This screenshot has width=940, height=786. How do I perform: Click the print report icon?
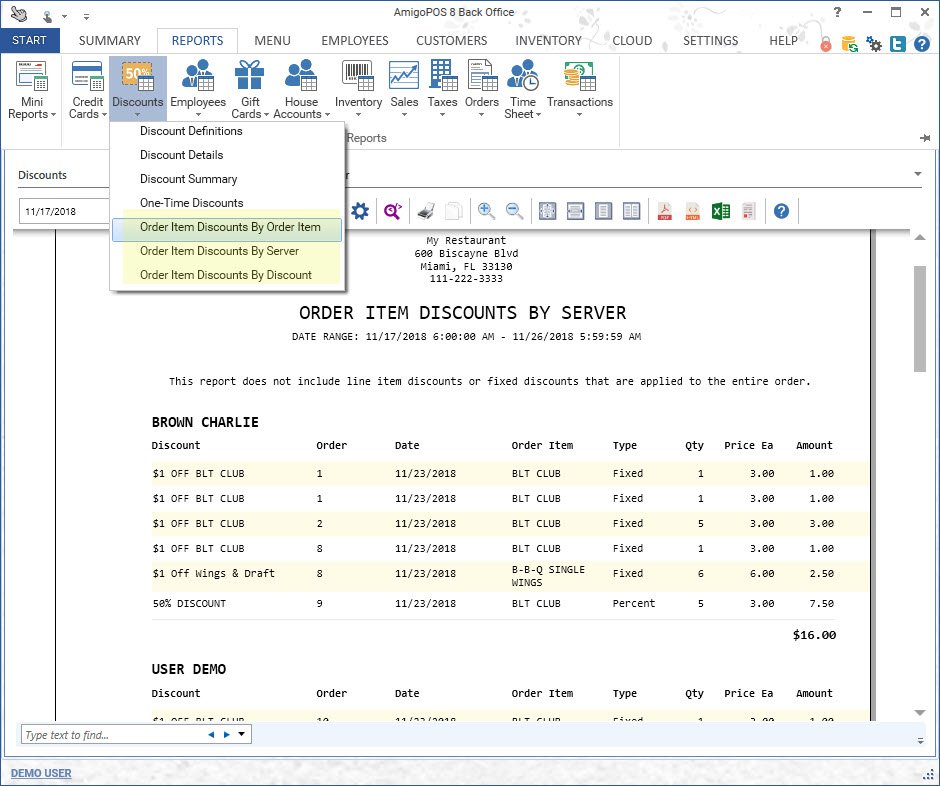point(425,211)
